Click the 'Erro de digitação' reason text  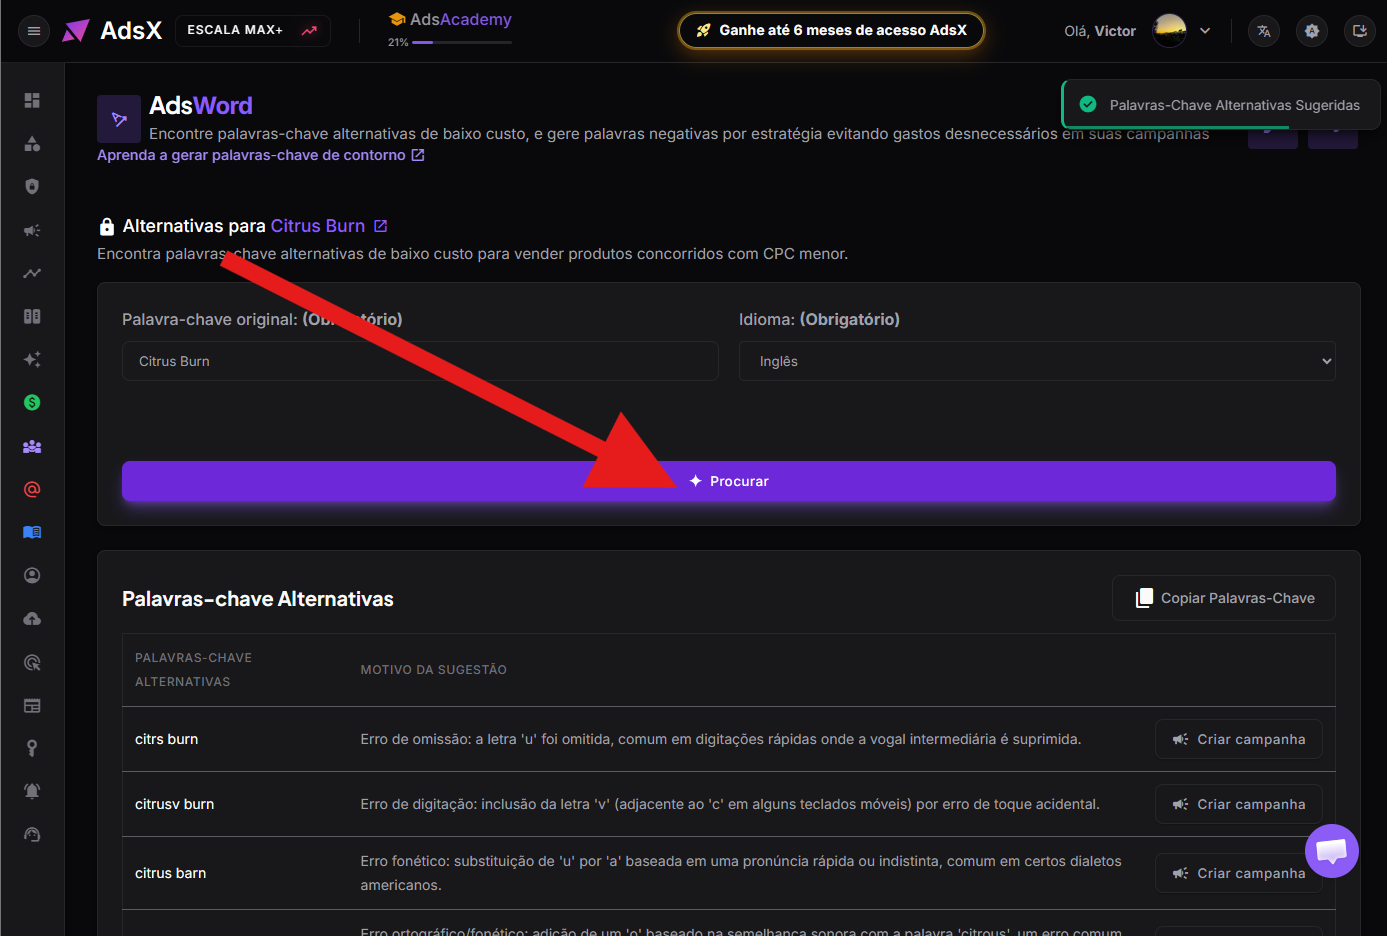tap(730, 804)
